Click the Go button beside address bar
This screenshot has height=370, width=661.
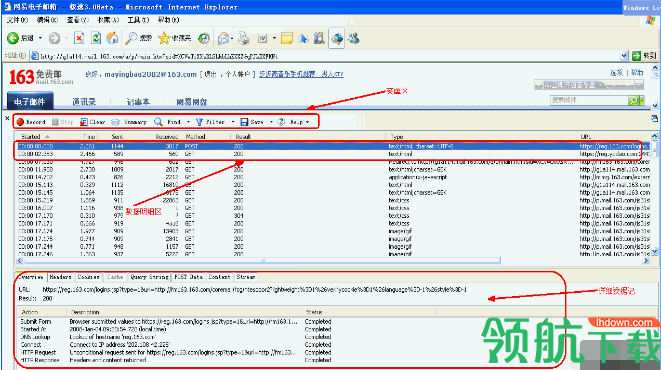click(645, 56)
